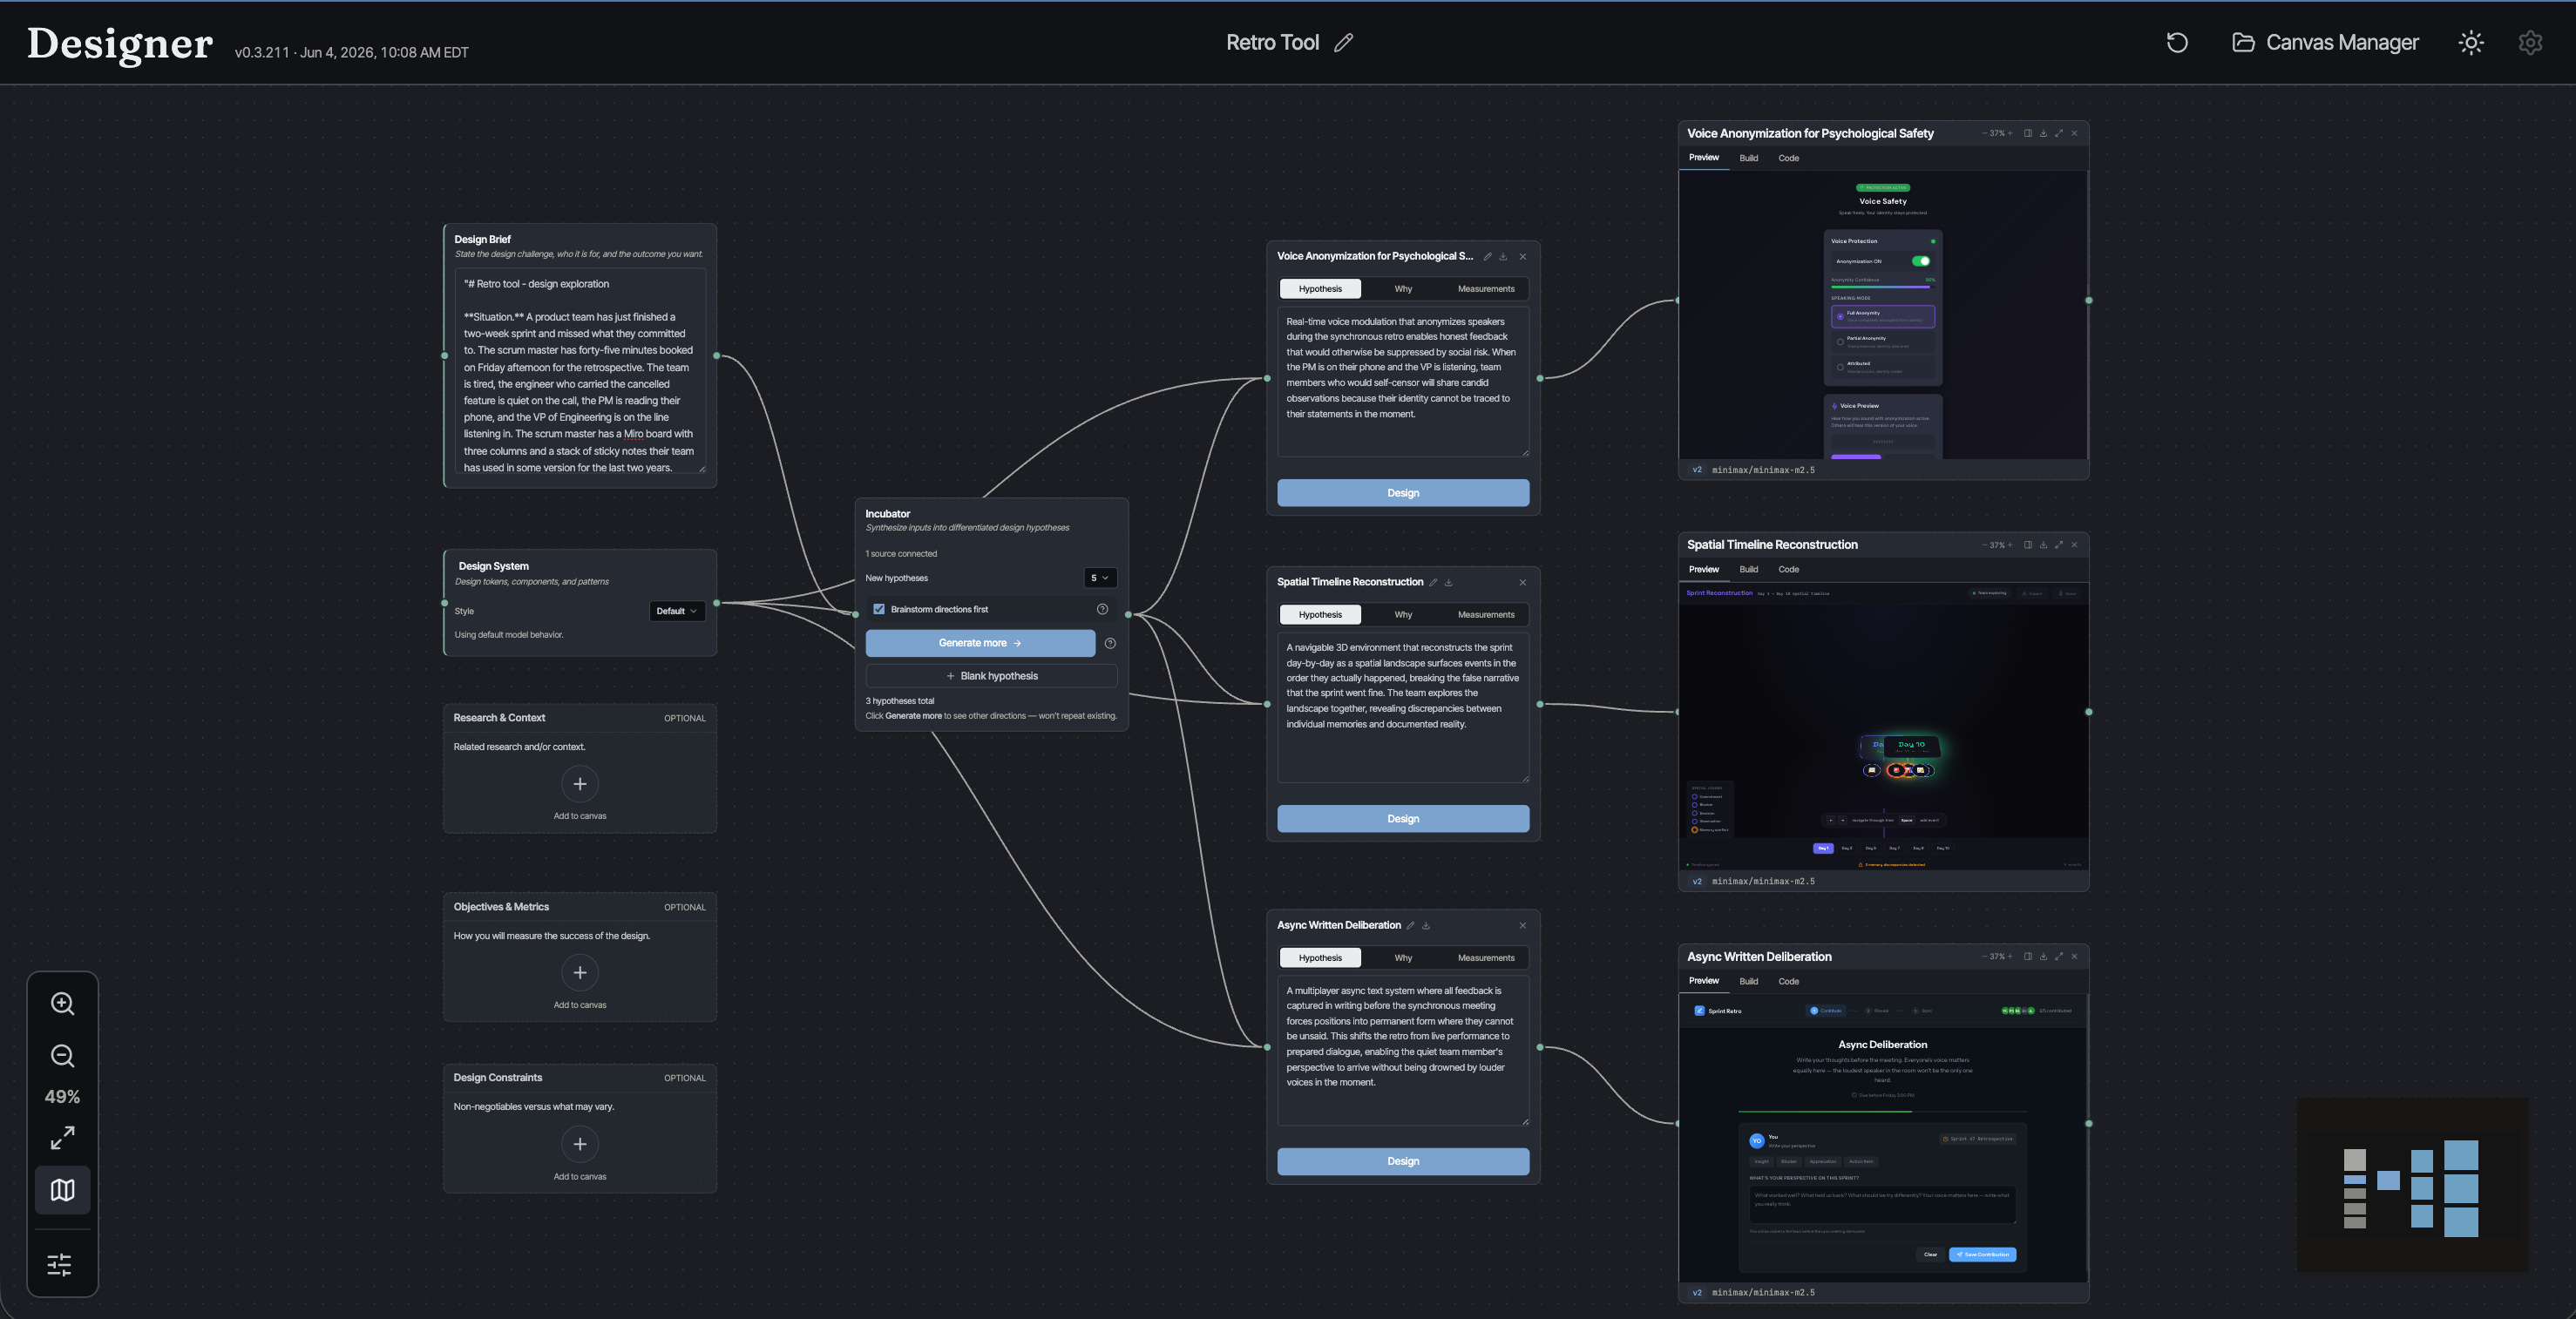Click Generate more in Incubator
2576x1319 pixels.
(980, 643)
